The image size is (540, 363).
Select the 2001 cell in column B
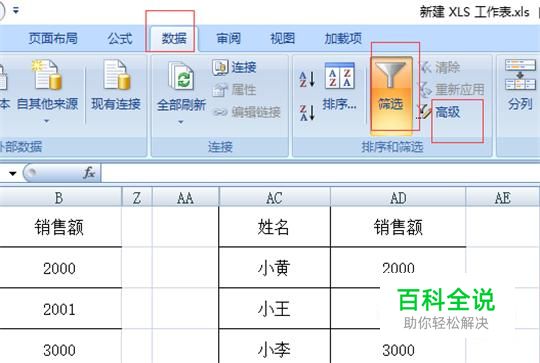coord(59,308)
